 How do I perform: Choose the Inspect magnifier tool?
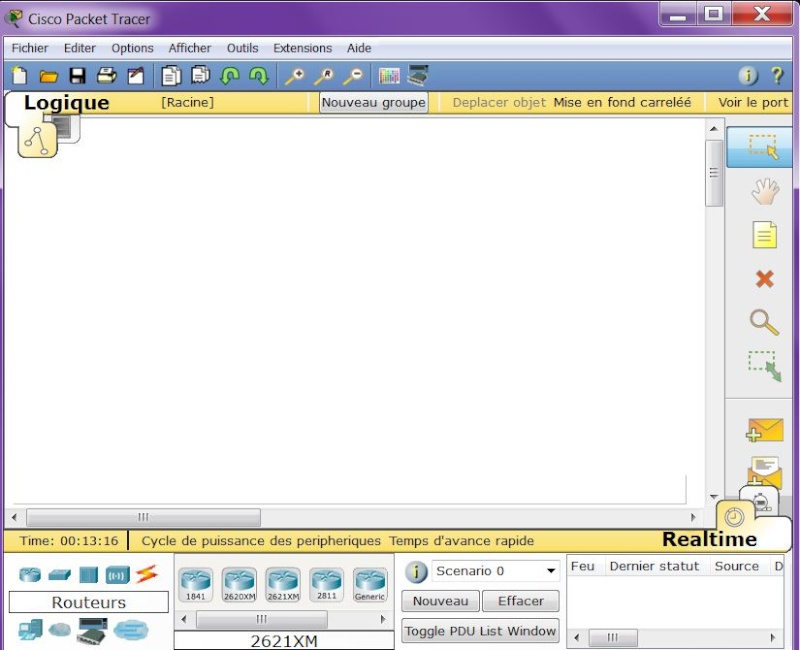764,322
